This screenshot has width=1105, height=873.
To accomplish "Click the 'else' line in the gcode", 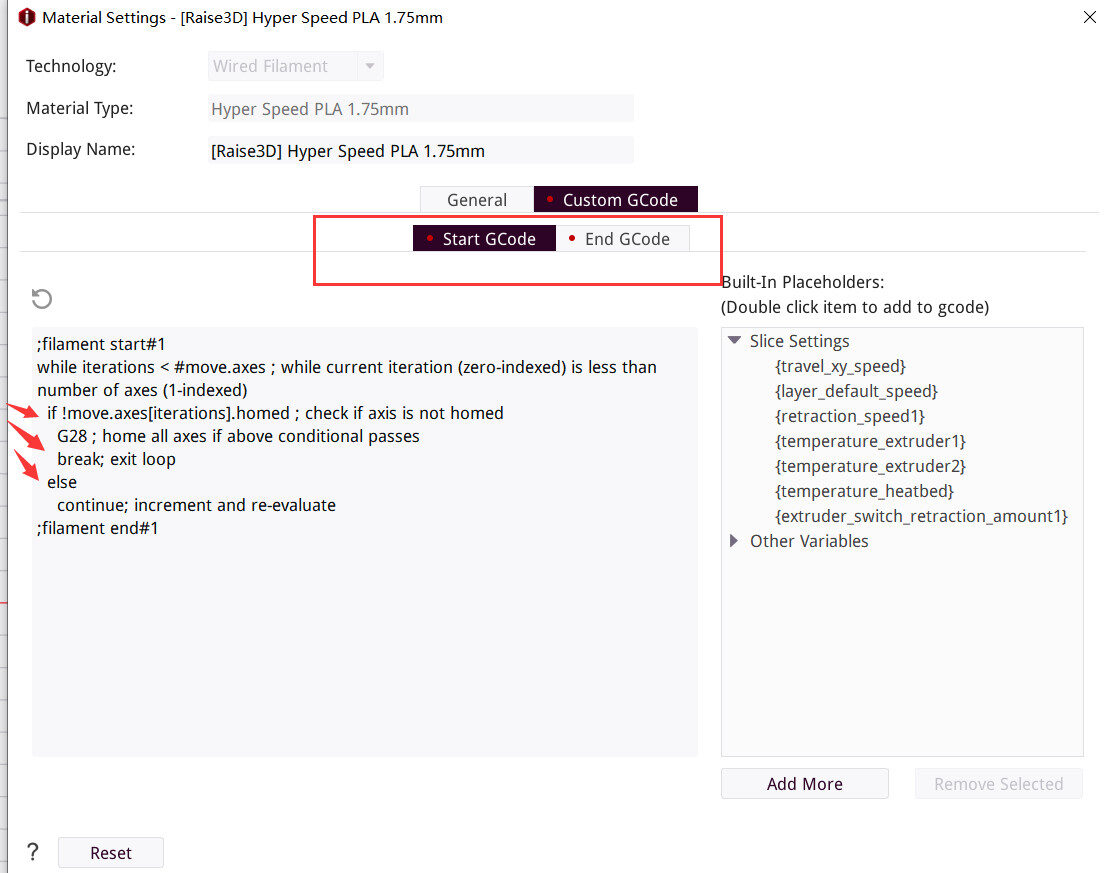I will pyautogui.click(x=62, y=482).
